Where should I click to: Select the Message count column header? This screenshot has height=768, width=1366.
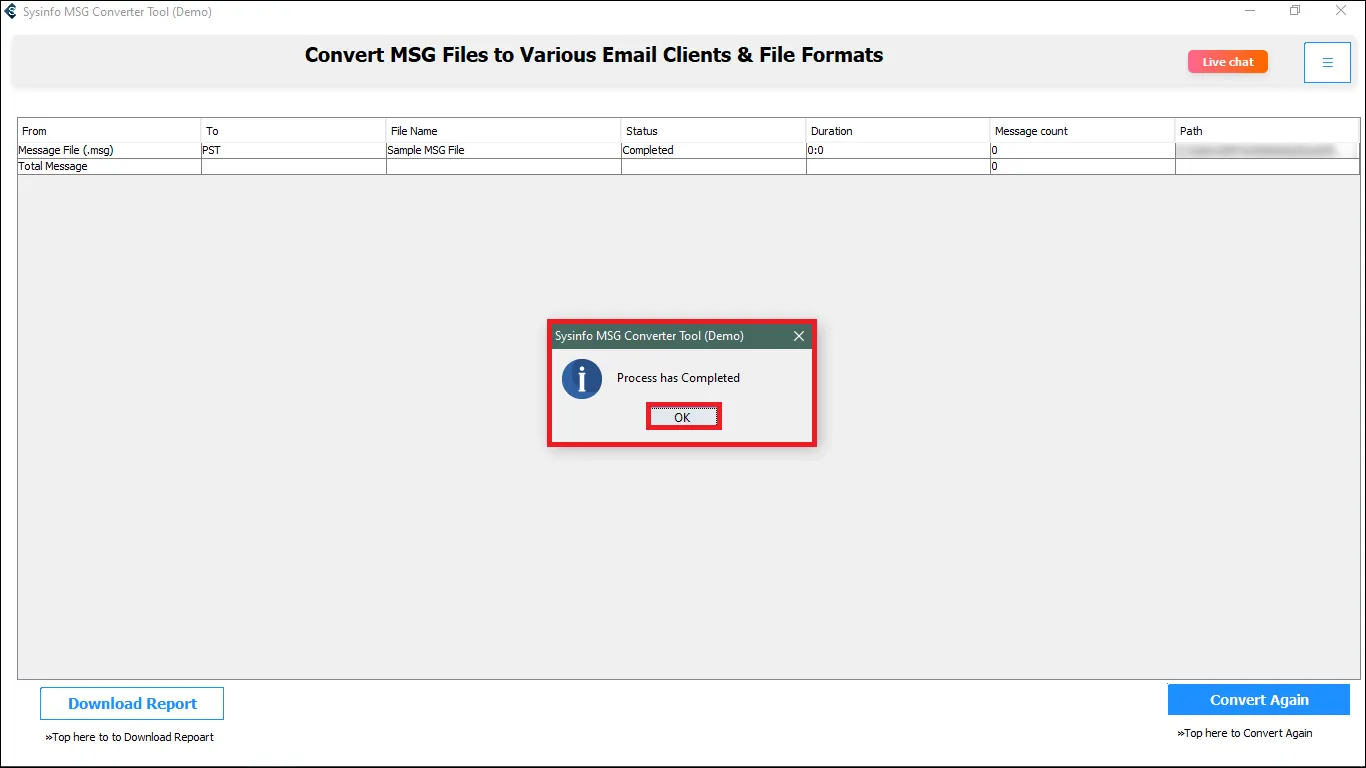(x=1083, y=131)
